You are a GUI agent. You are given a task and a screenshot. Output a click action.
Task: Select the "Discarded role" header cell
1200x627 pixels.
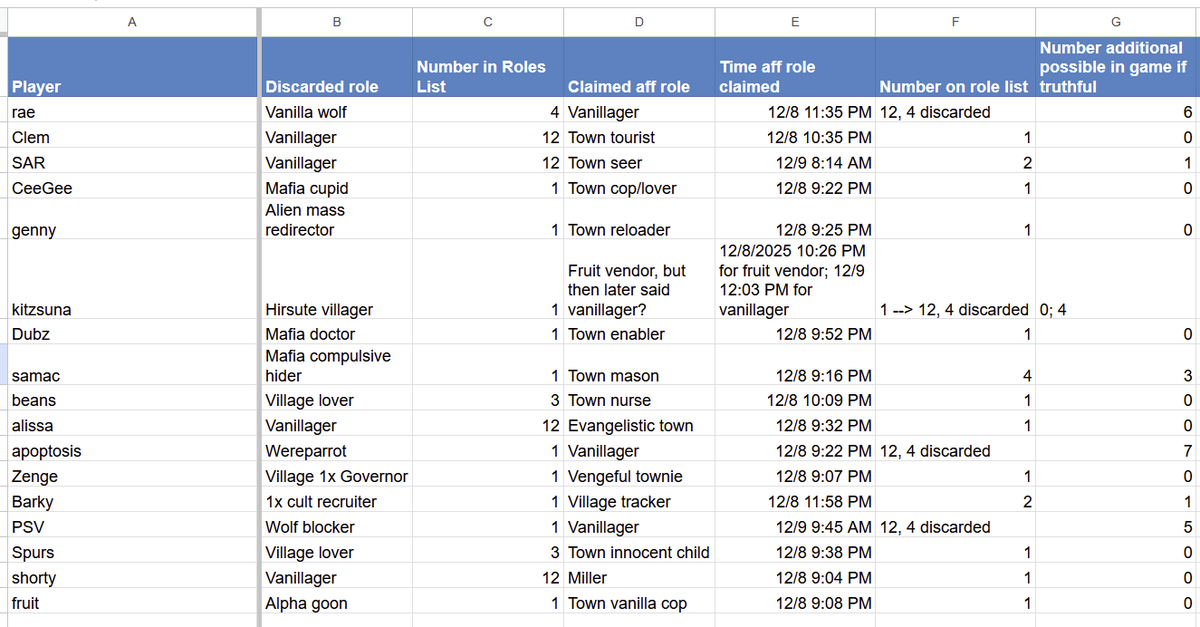pyautogui.click(x=322, y=87)
